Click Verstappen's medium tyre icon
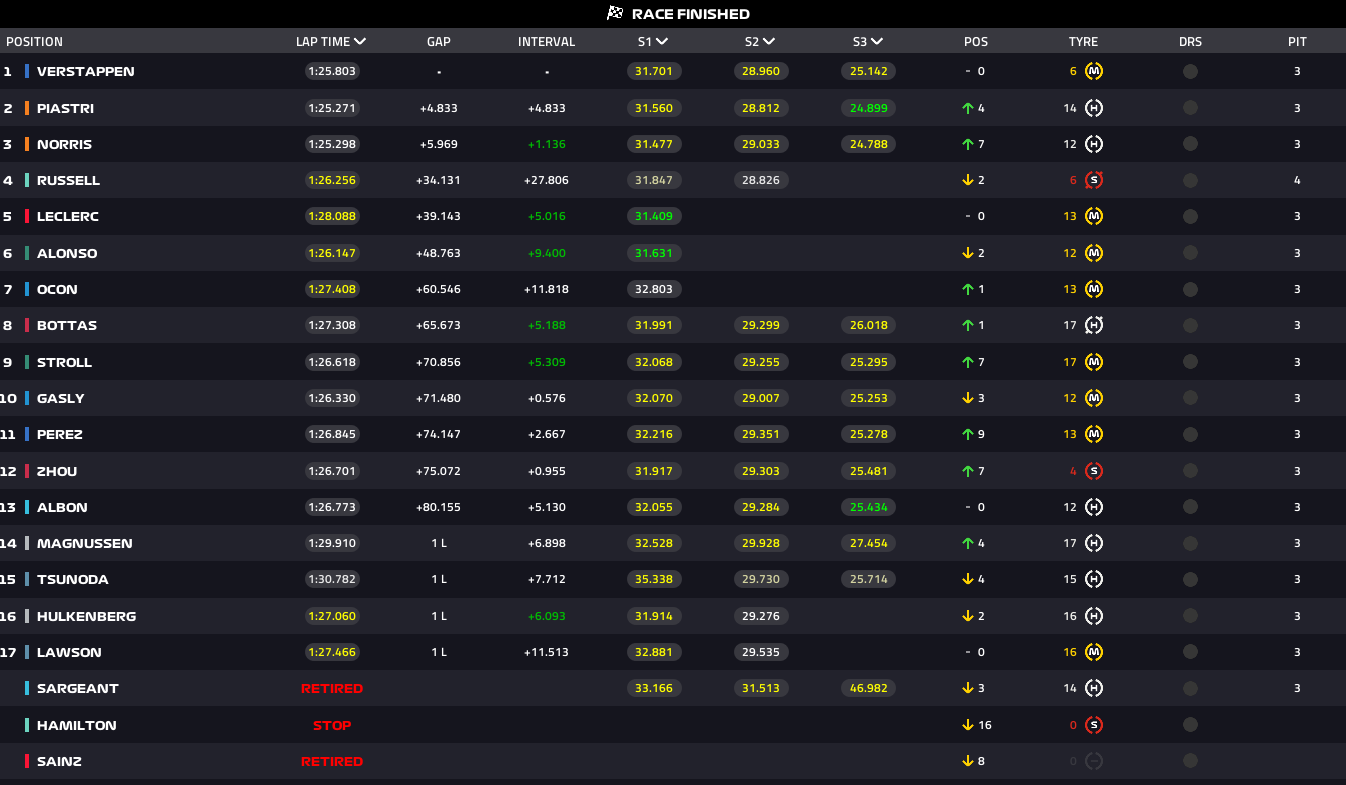The image size is (1346, 785). tap(1094, 72)
